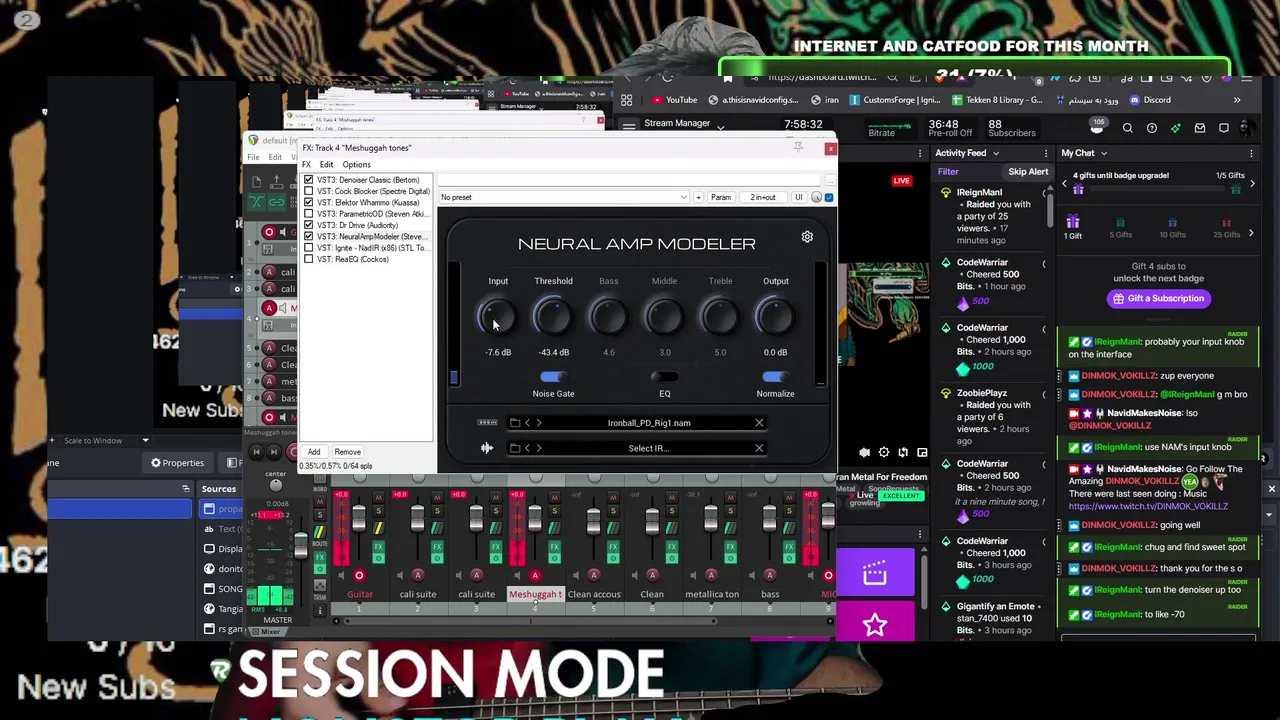Enable VST ReaEQ (Cockos) plugin checkbox

[x=308, y=259]
